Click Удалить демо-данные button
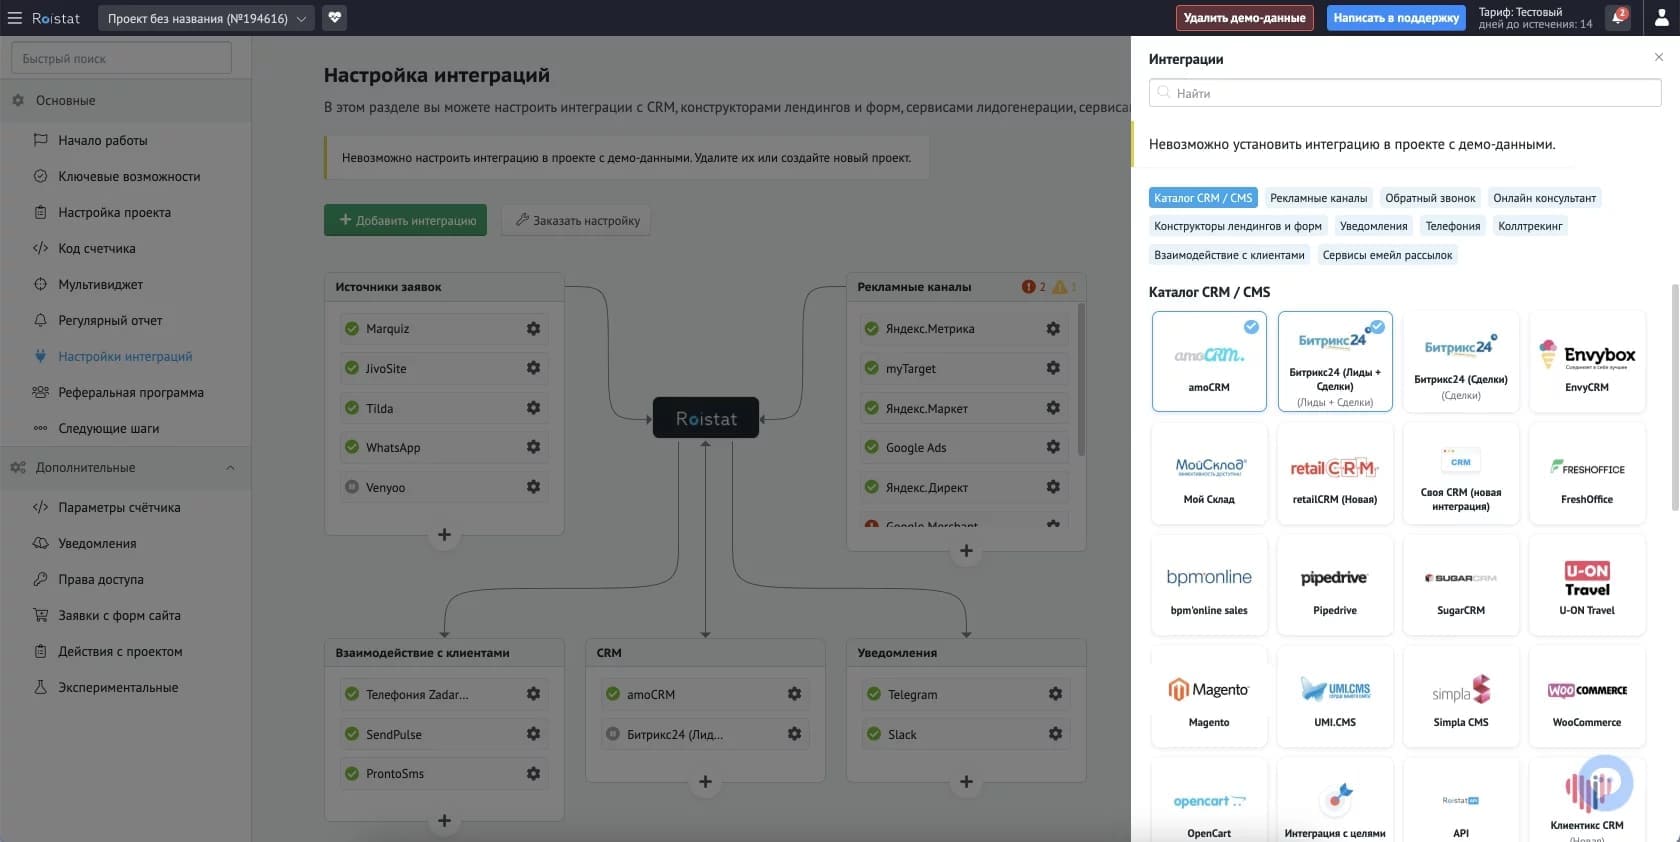 [1244, 18]
